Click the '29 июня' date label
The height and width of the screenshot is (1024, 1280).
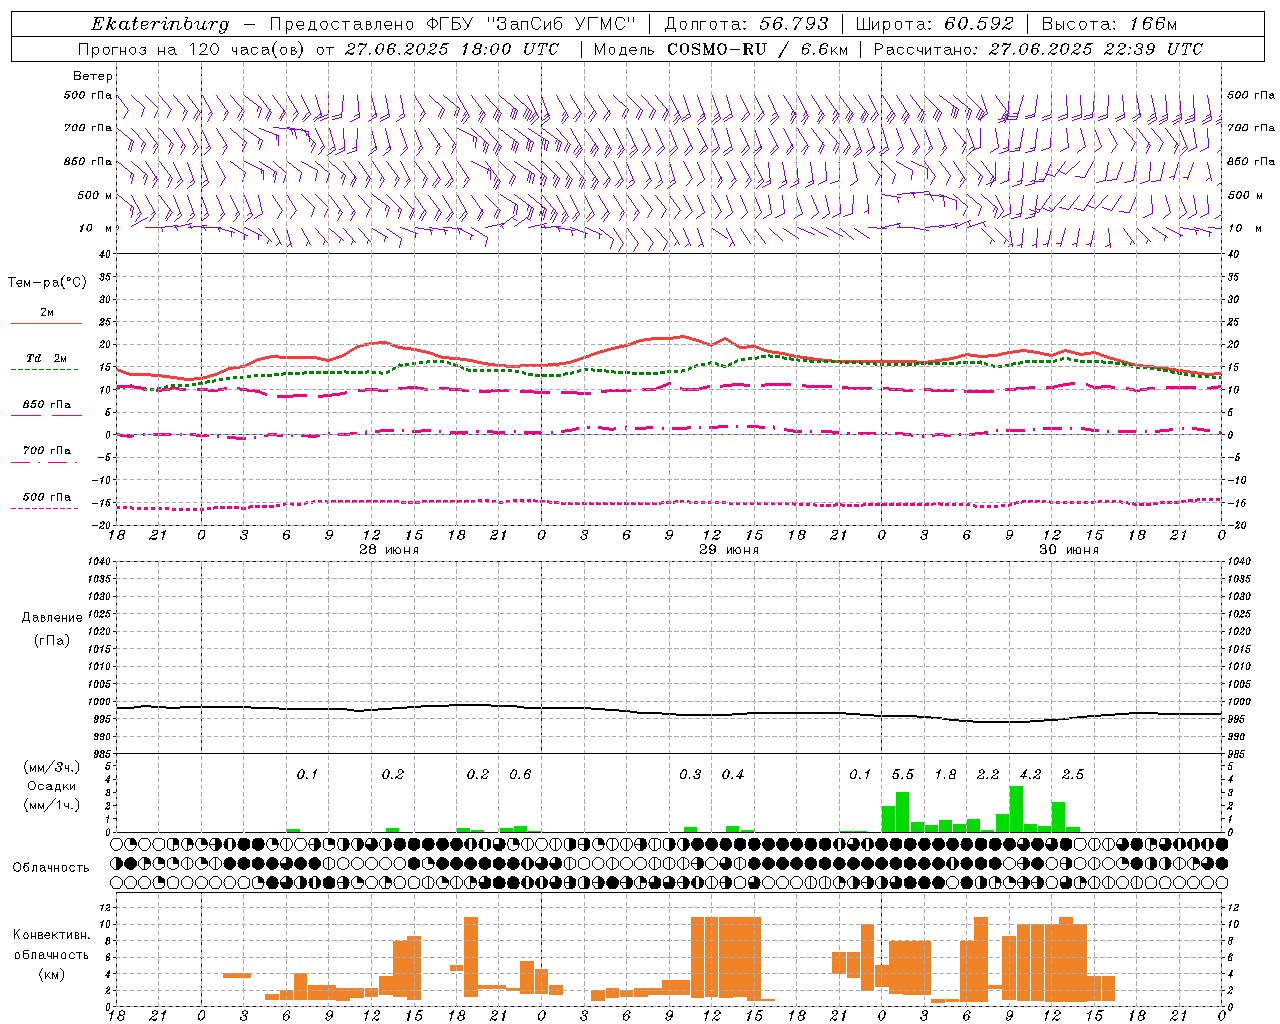coord(729,550)
